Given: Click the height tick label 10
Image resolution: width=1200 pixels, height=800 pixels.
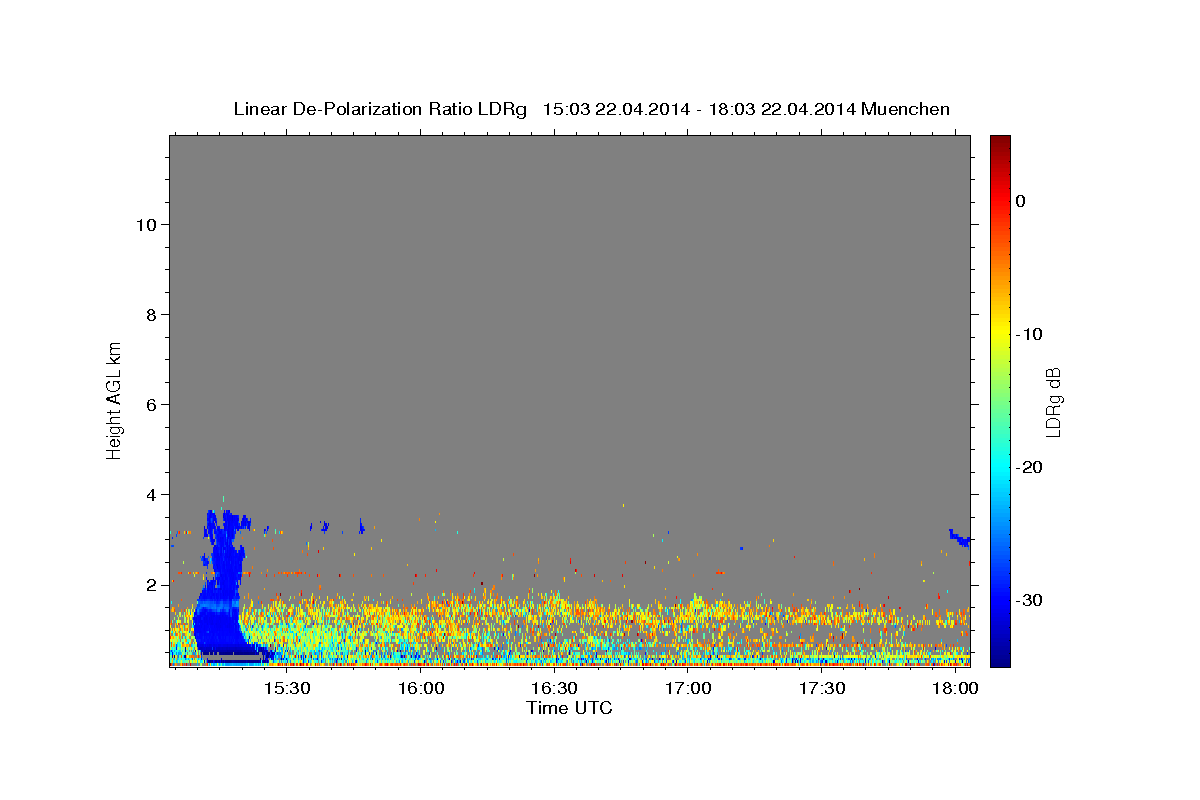Looking at the screenshot, I should tap(146, 225).
